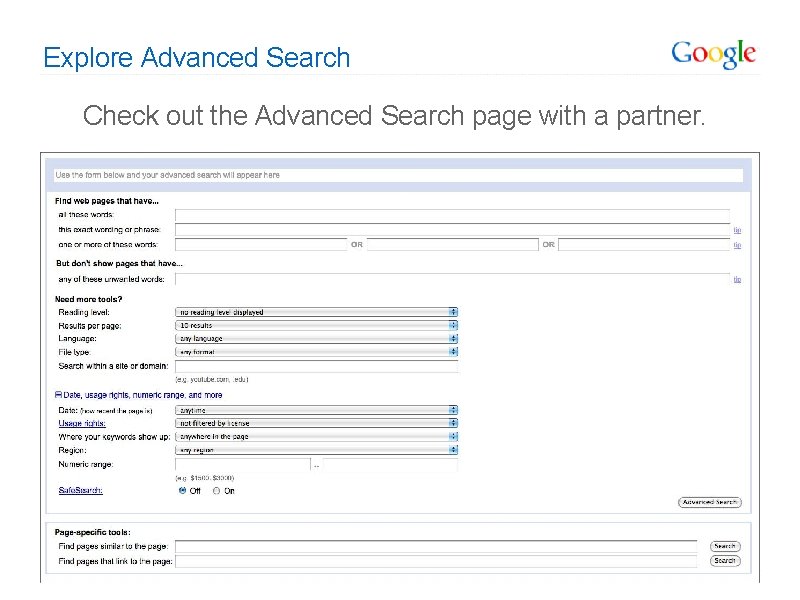Open the Language dropdown
Image resolution: width=800 pixels, height=600 pixels.
click(x=316, y=338)
